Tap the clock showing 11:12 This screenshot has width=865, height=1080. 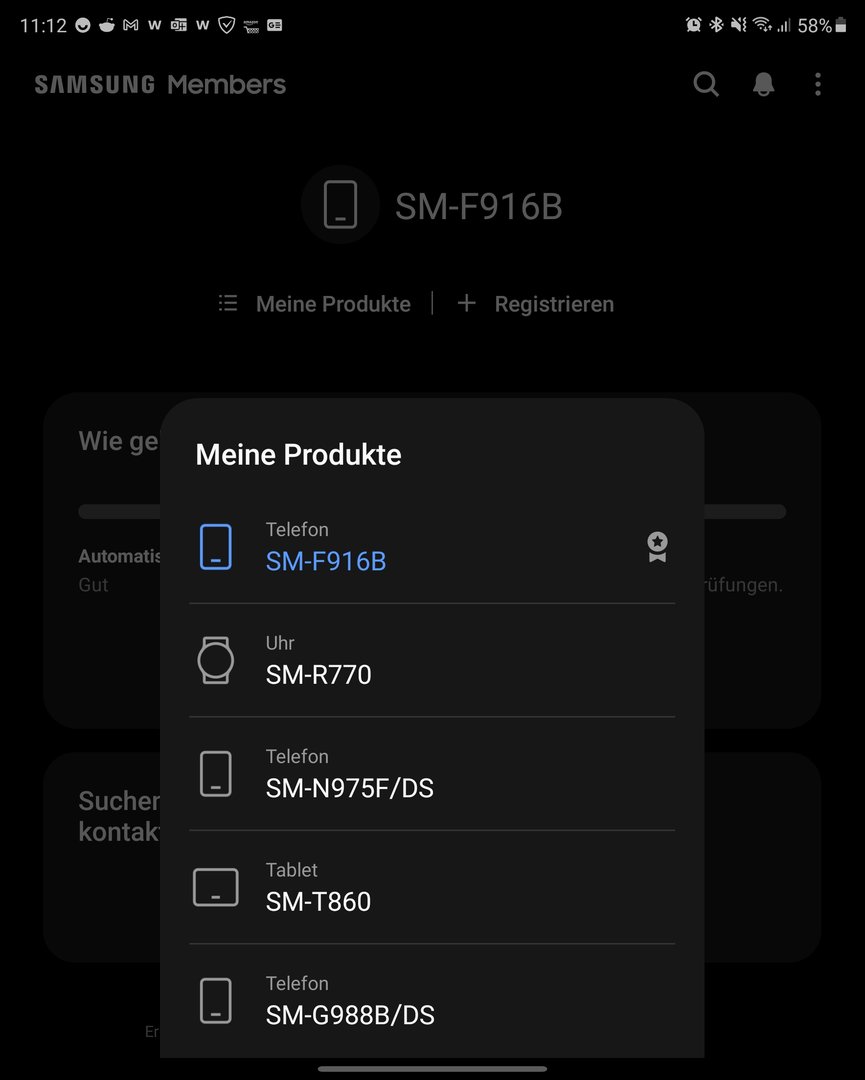tap(43, 25)
